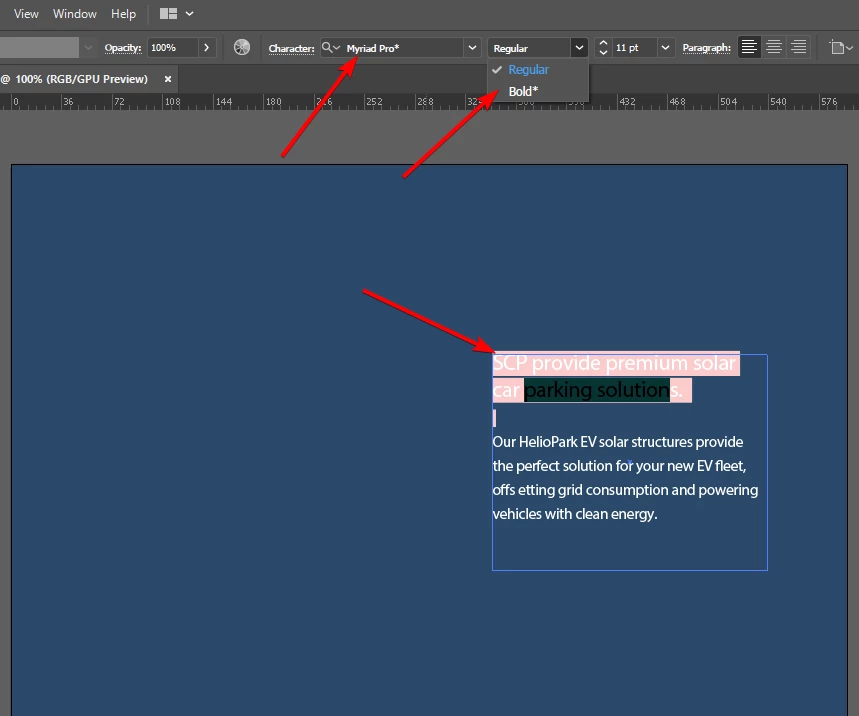The width and height of the screenshot is (859, 716).
Task: Open the Window menu
Action: click(75, 14)
